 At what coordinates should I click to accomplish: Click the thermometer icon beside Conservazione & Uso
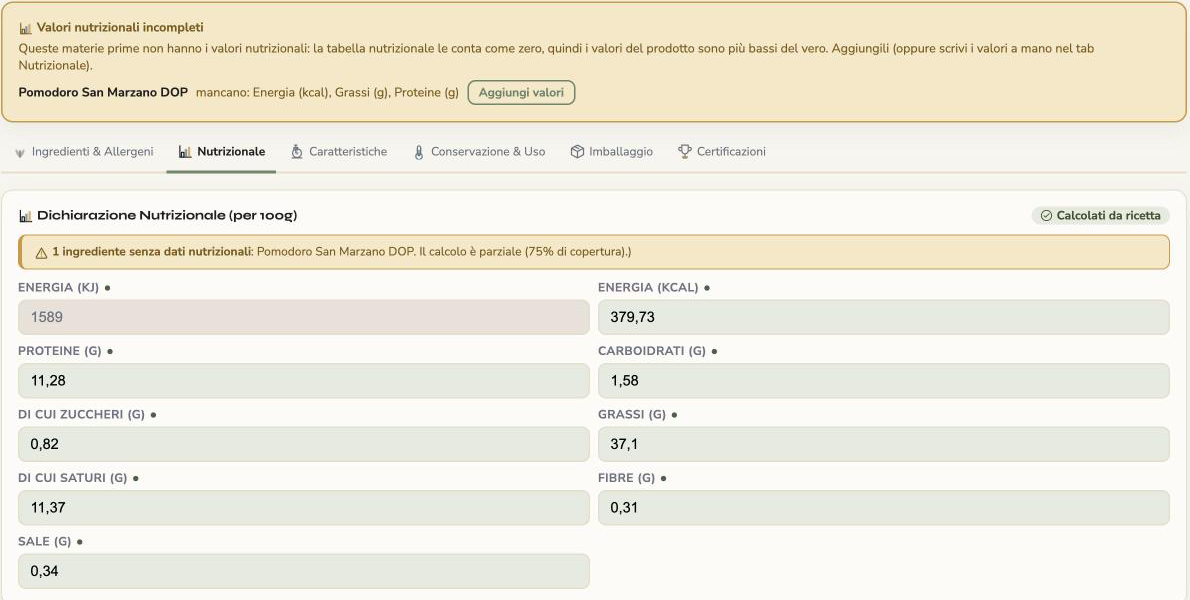(419, 152)
